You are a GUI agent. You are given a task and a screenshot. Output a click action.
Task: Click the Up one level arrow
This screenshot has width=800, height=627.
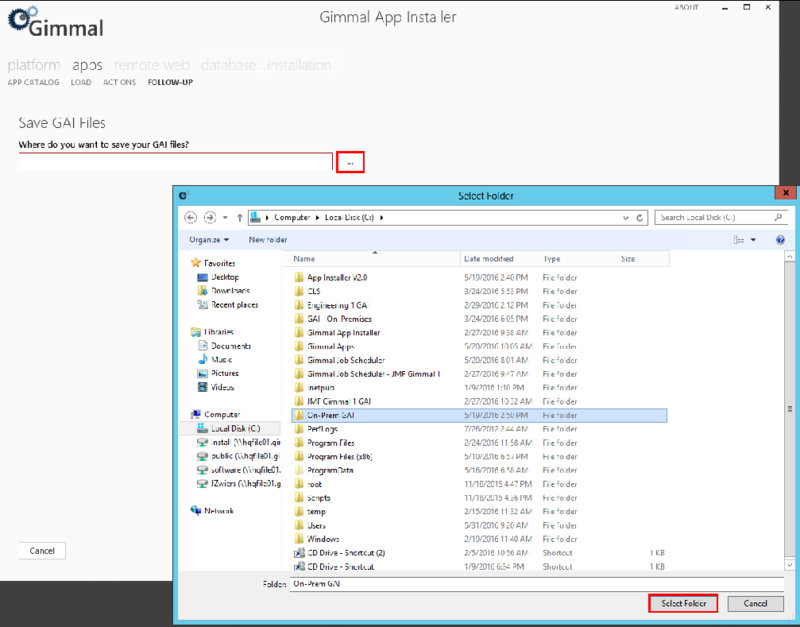[239, 217]
